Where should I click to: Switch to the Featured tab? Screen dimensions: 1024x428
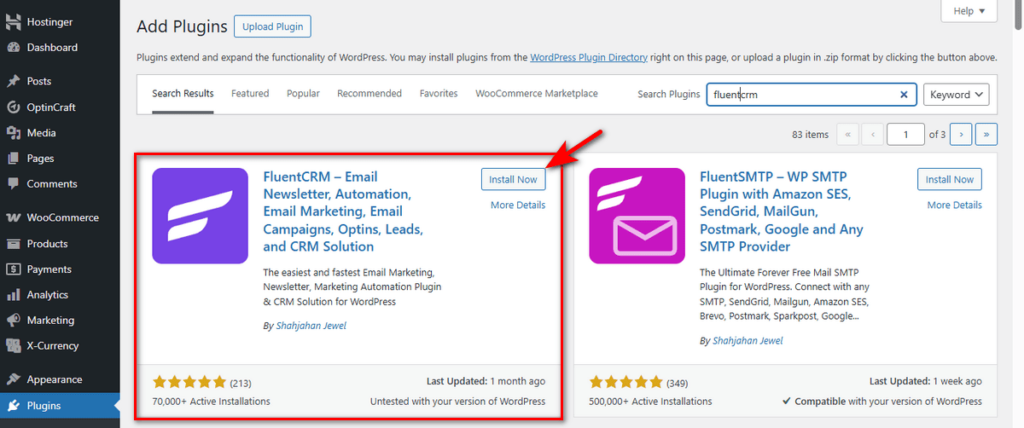(250, 93)
